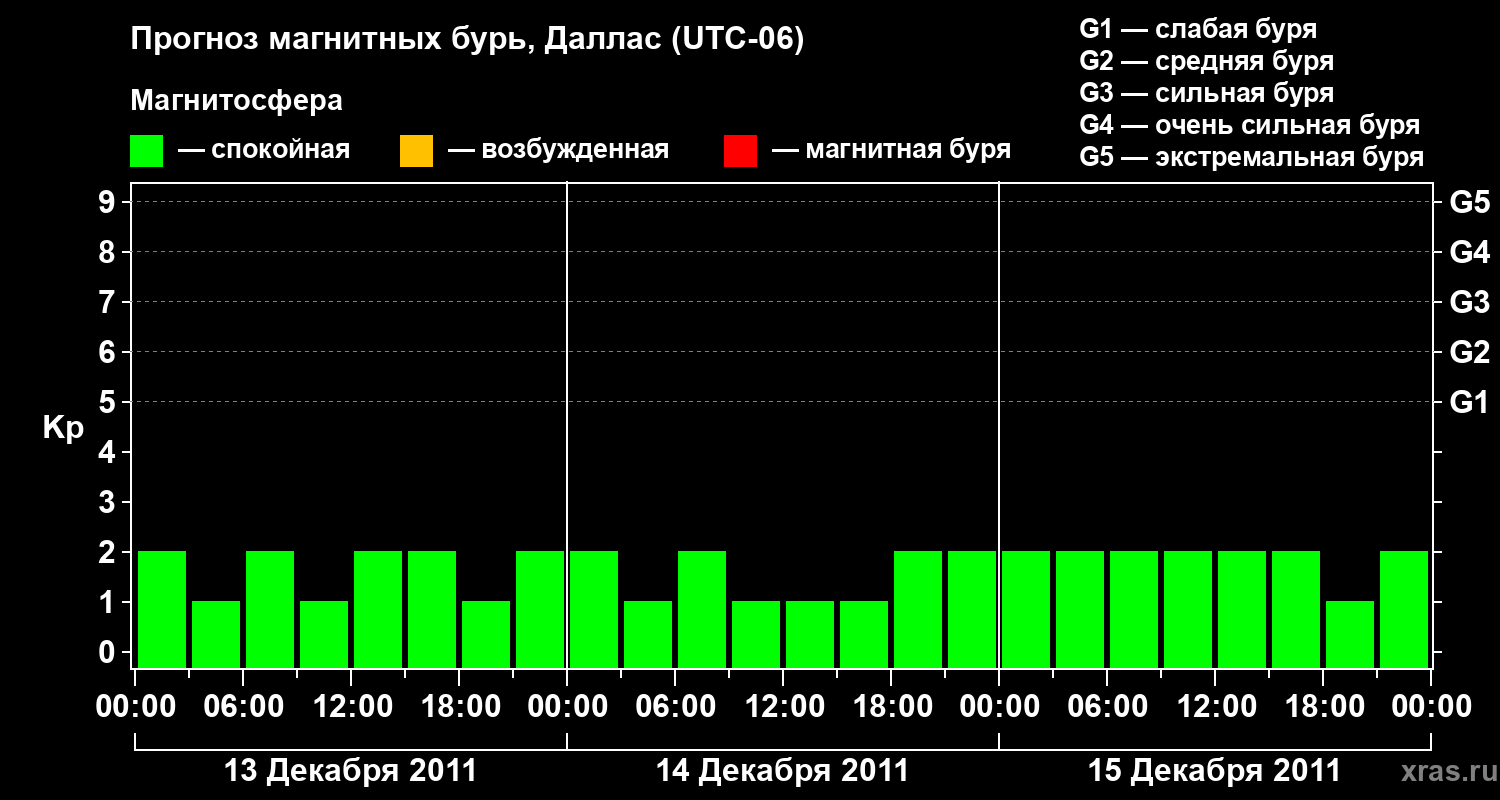This screenshot has width=1500, height=800.
Task: Click the G2 label on the right axis
Action: click(x=1470, y=353)
